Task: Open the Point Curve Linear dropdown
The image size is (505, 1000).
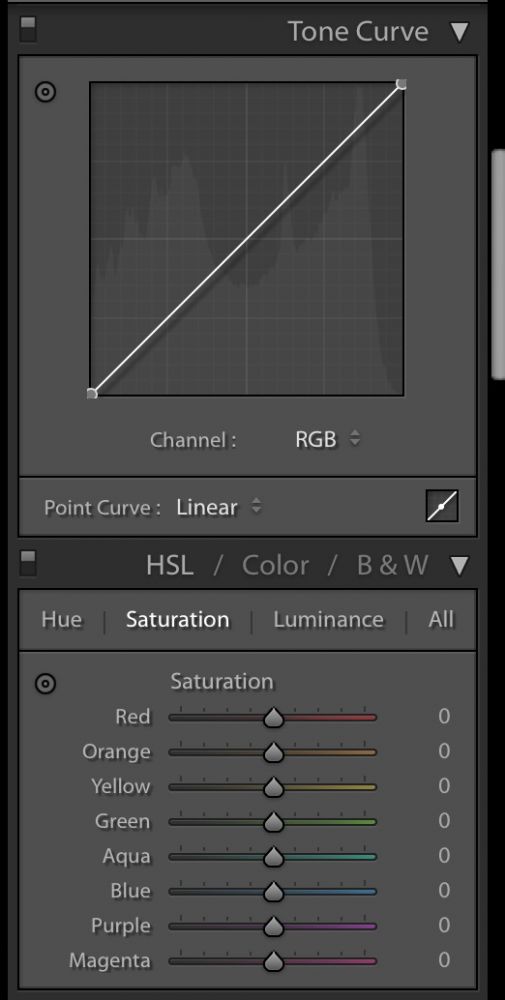Action: tap(219, 508)
